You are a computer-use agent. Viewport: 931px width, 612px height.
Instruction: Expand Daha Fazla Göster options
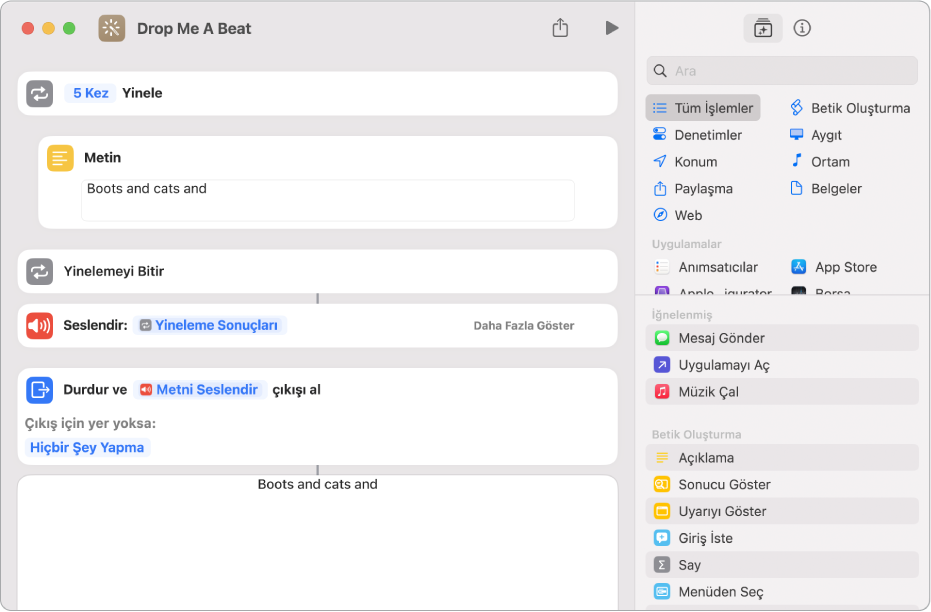click(524, 326)
